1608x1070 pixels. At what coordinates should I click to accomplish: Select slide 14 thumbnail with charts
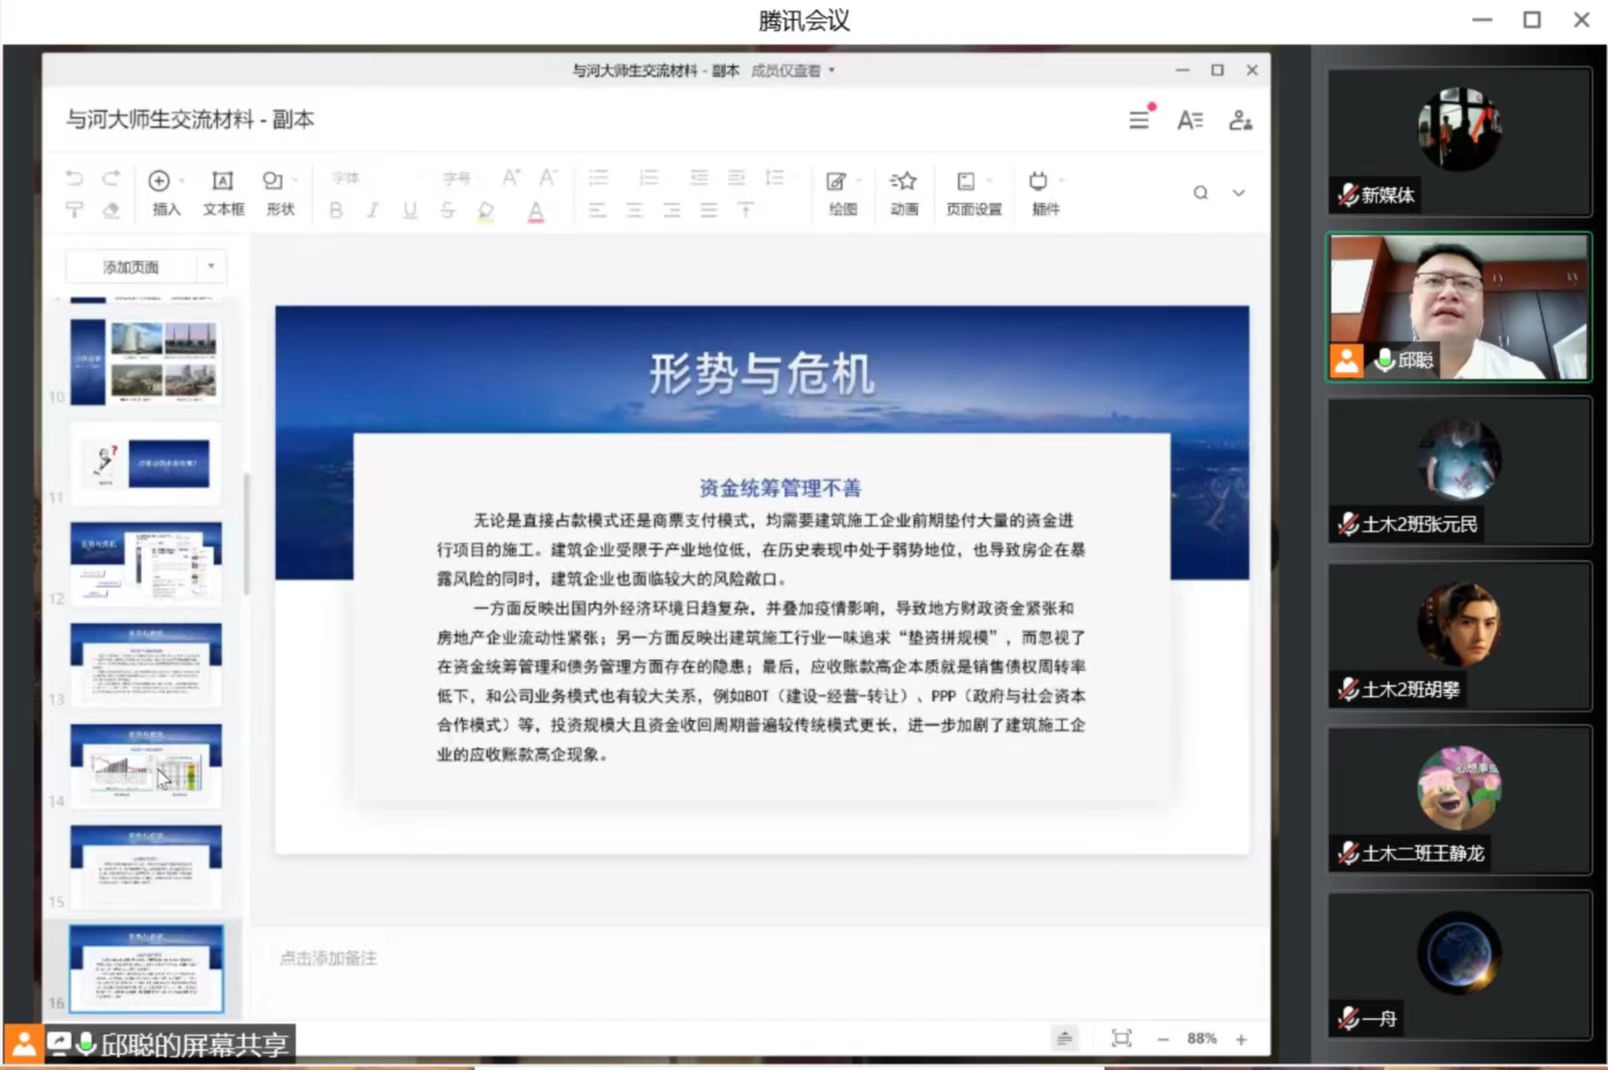[x=146, y=764]
